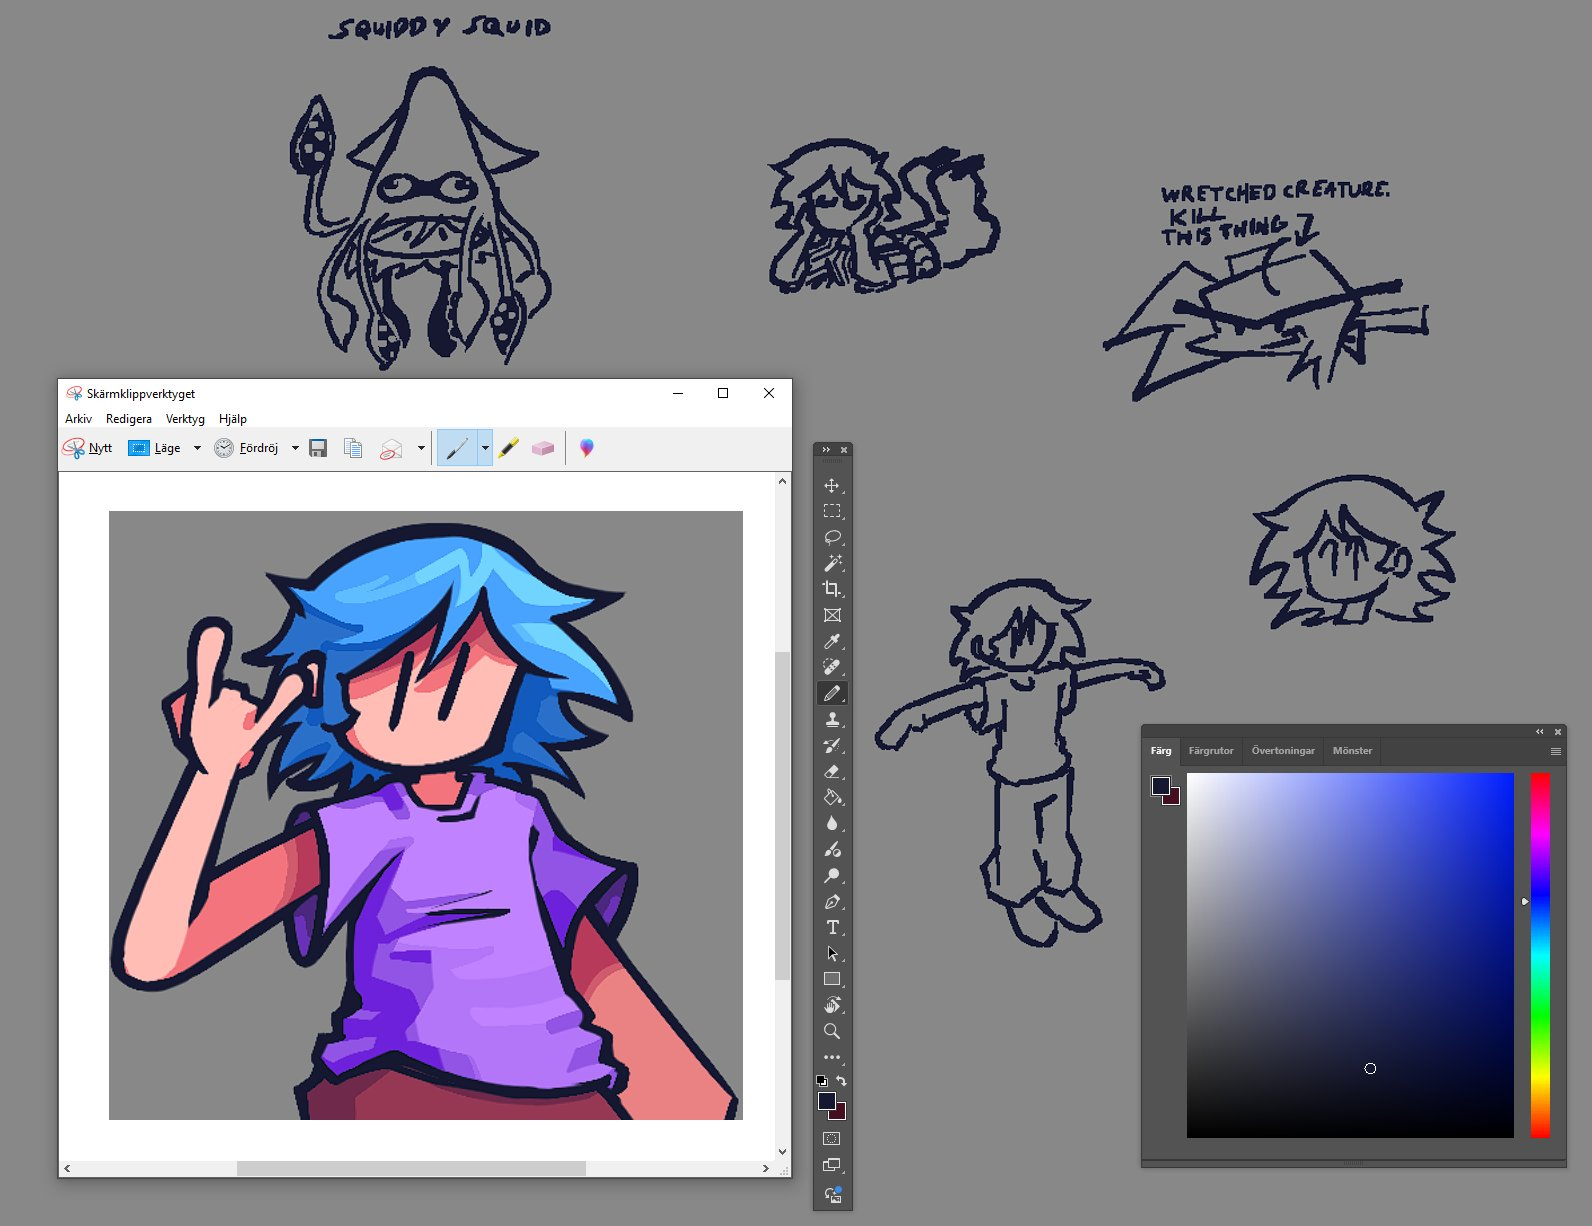Open the Redigera menu
The width and height of the screenshot is (1592, 1226).
(x=129, y=419)
